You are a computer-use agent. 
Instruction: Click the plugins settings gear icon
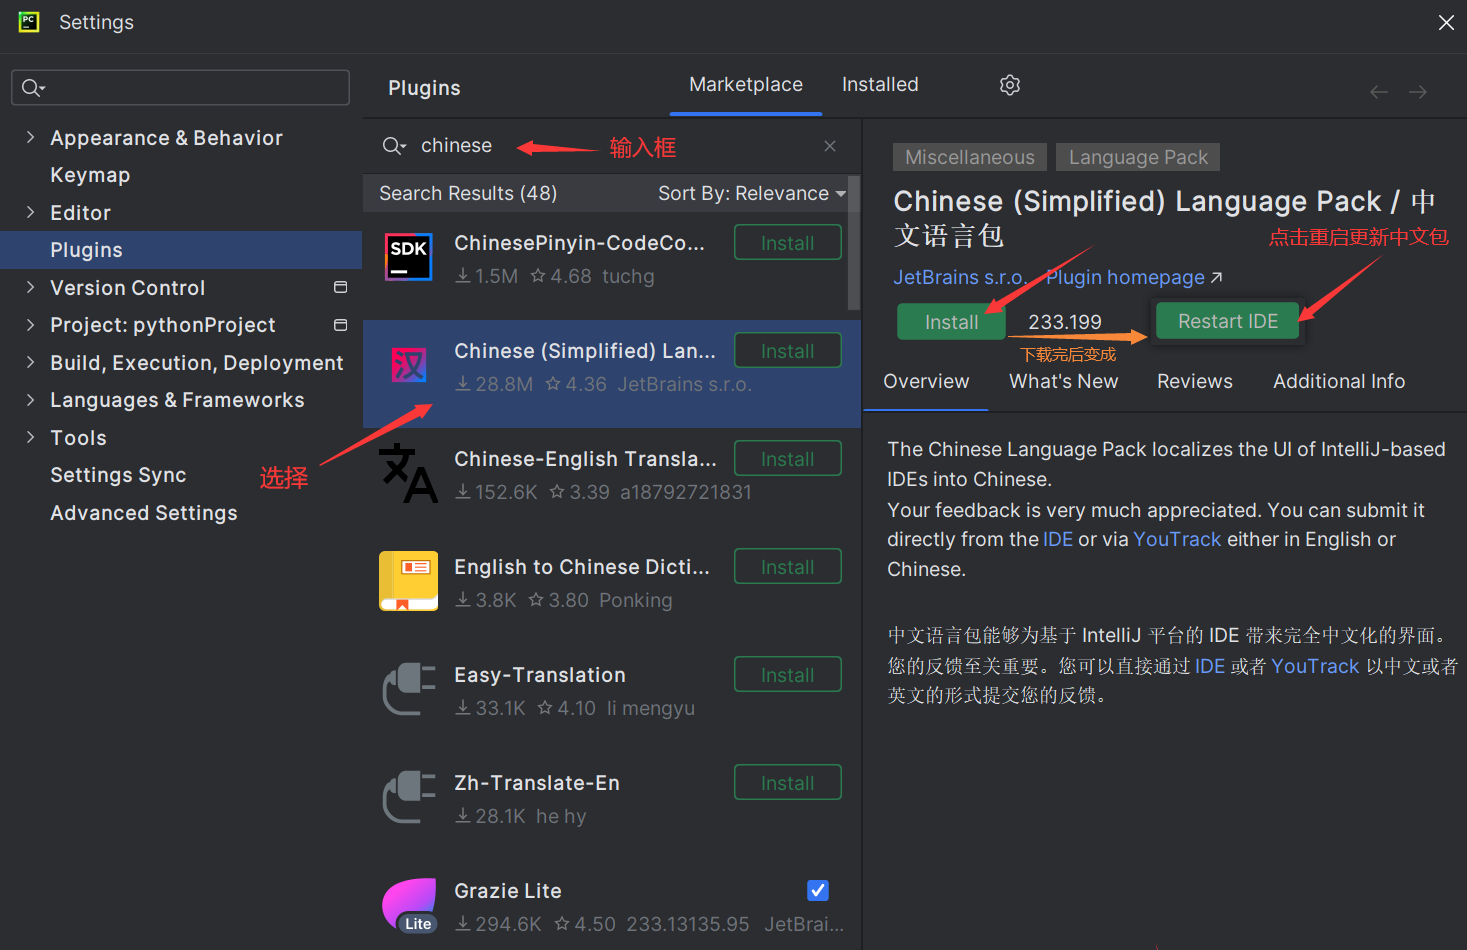tap(1010, 85)
